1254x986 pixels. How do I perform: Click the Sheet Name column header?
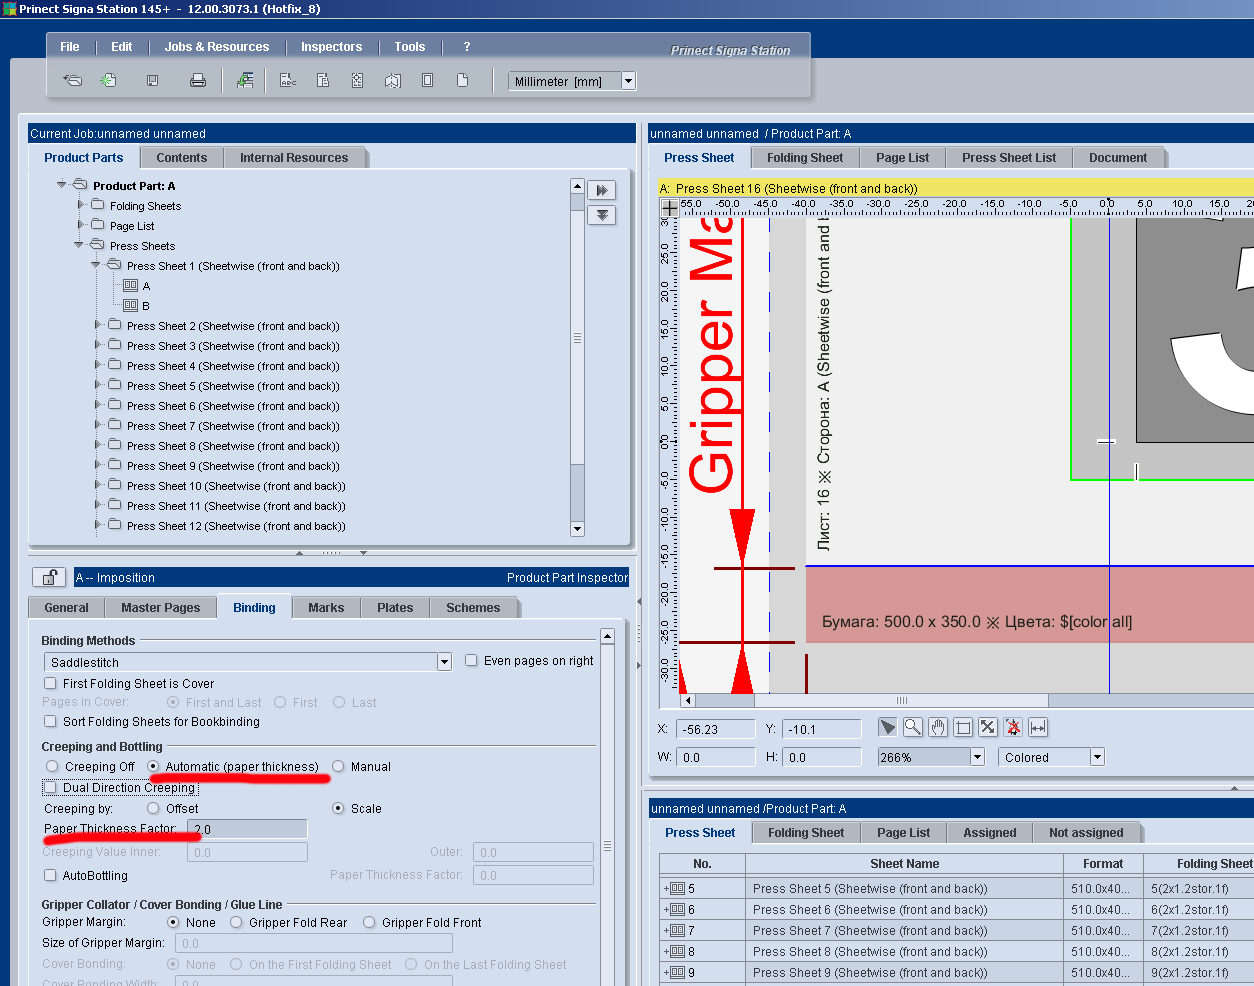904,864
